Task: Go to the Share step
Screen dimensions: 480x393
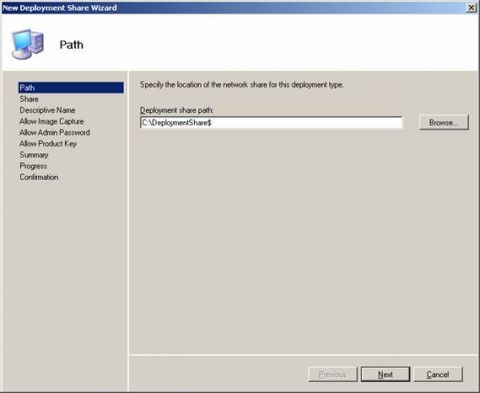Action: pyautogui.click(x=29, y=99)
